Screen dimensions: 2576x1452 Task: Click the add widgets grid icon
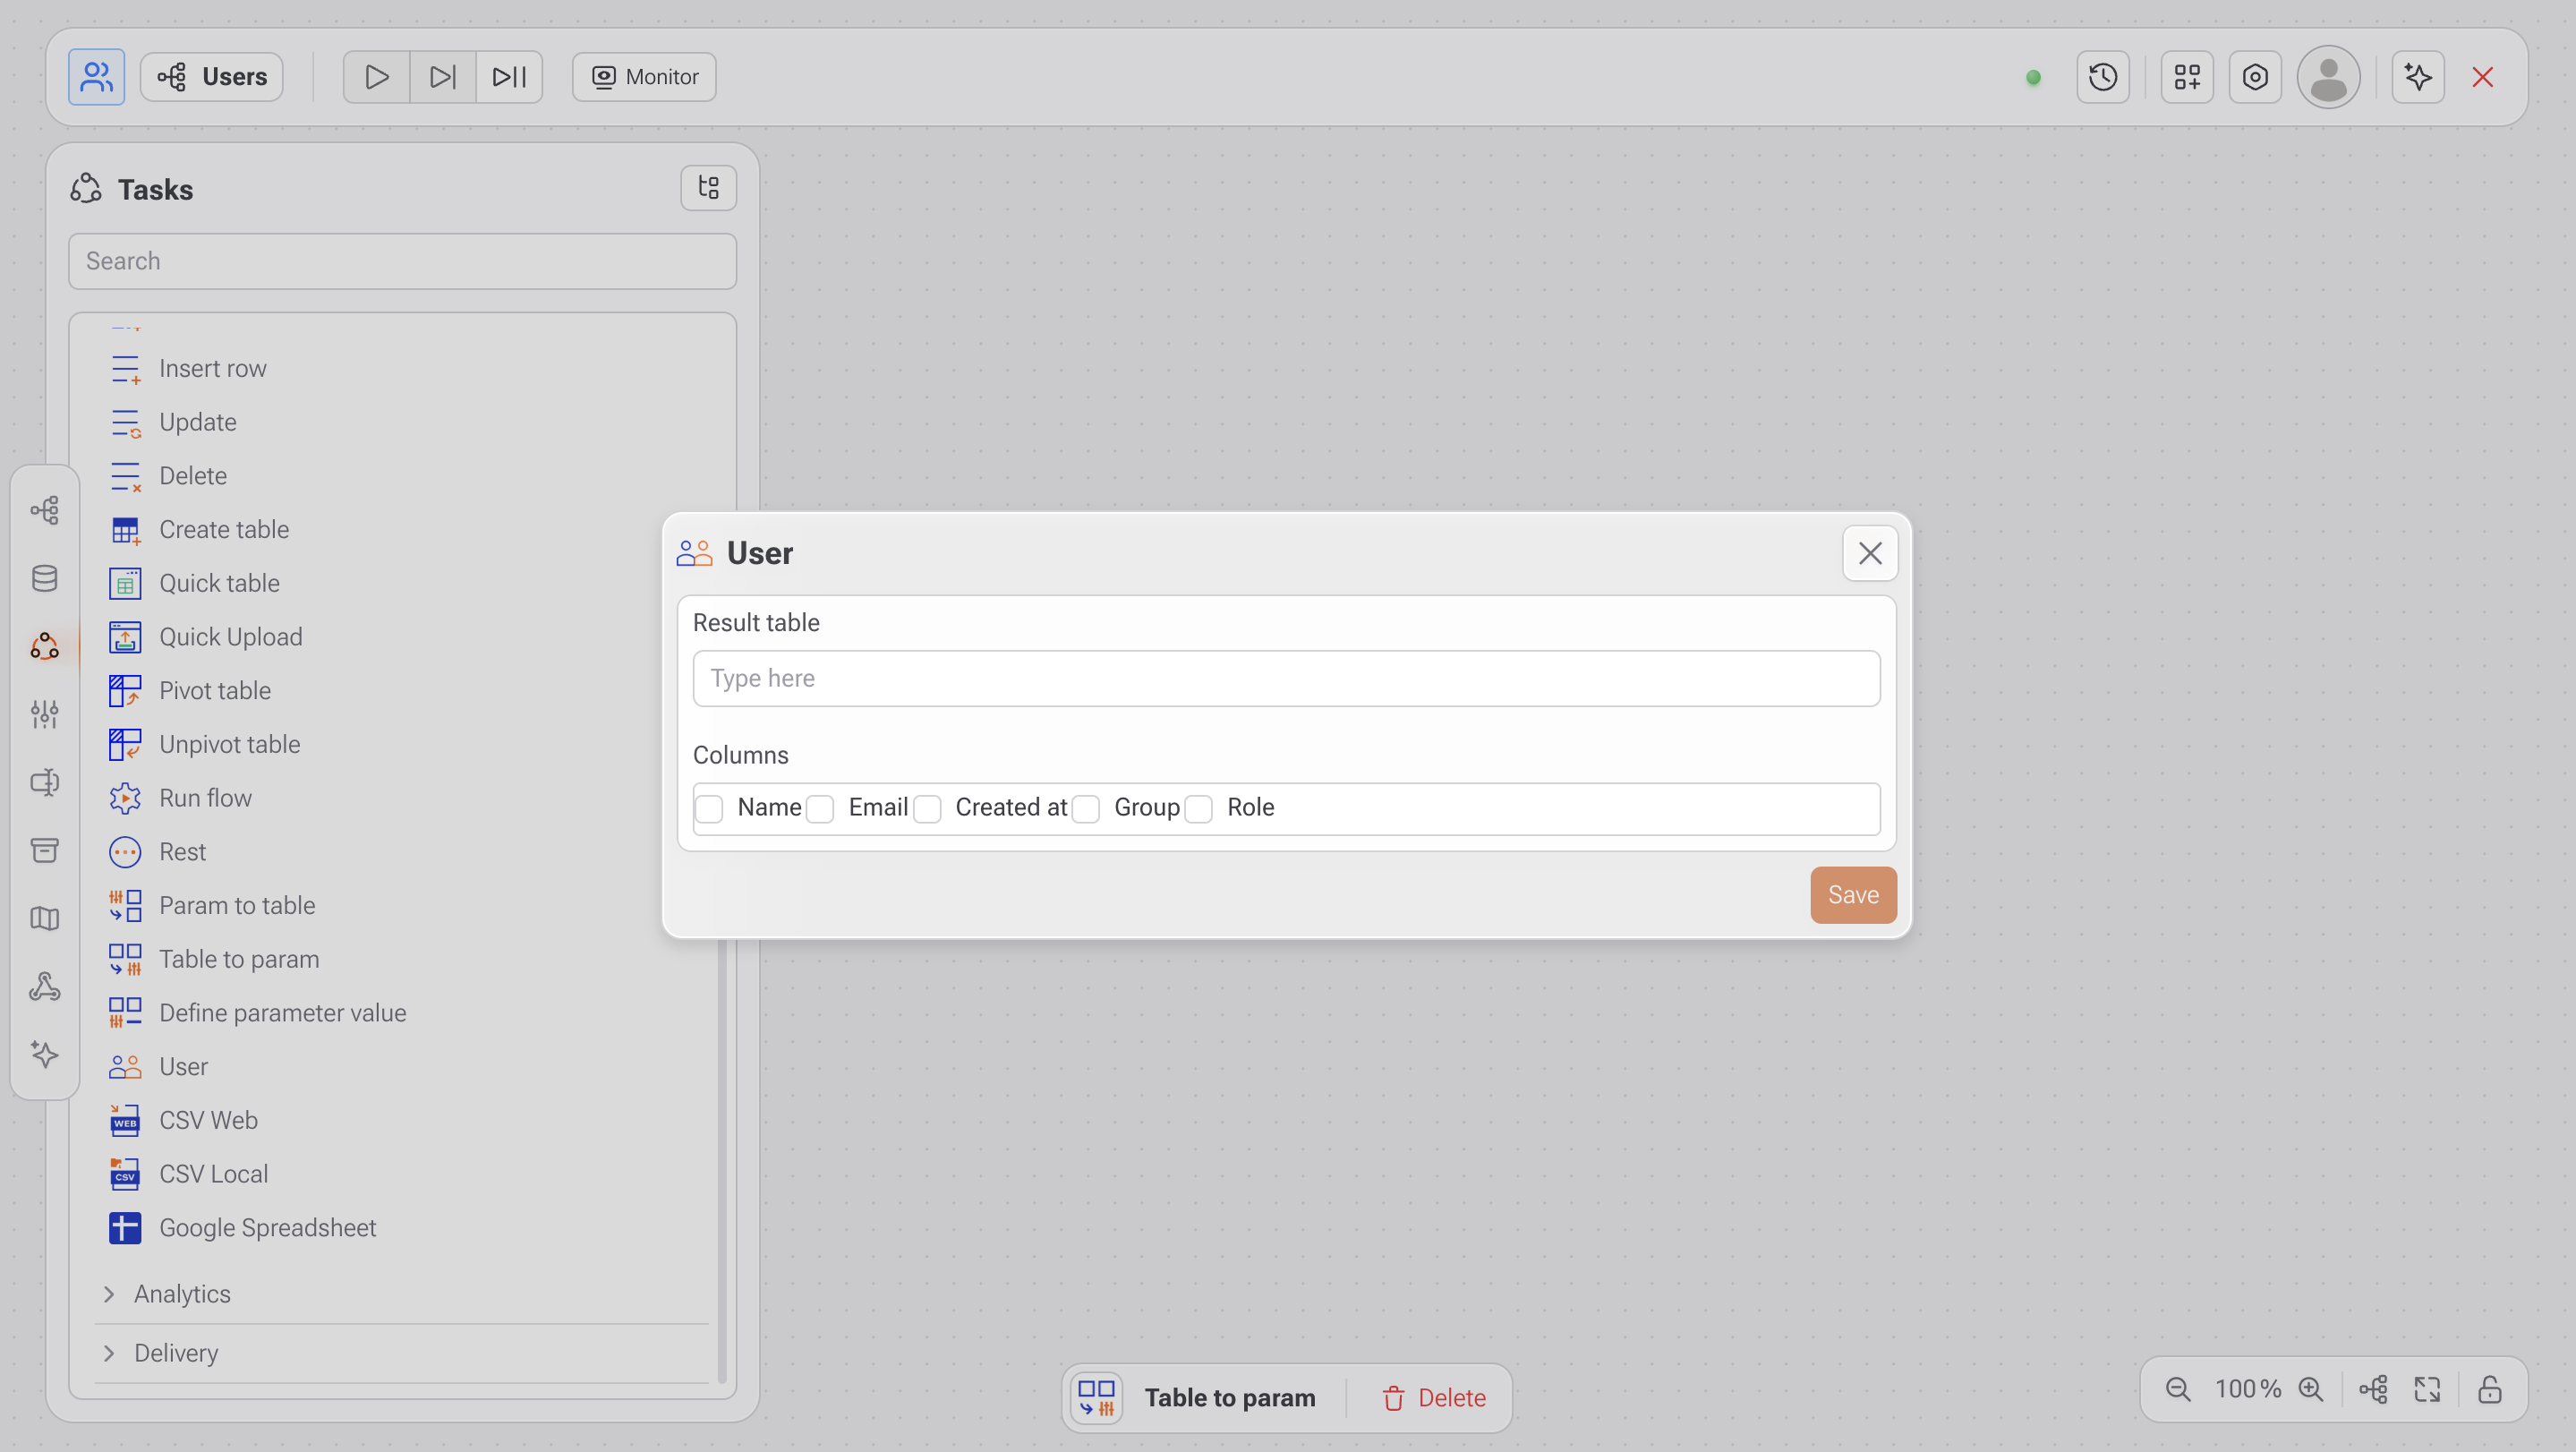click(x=2187, y=77)
